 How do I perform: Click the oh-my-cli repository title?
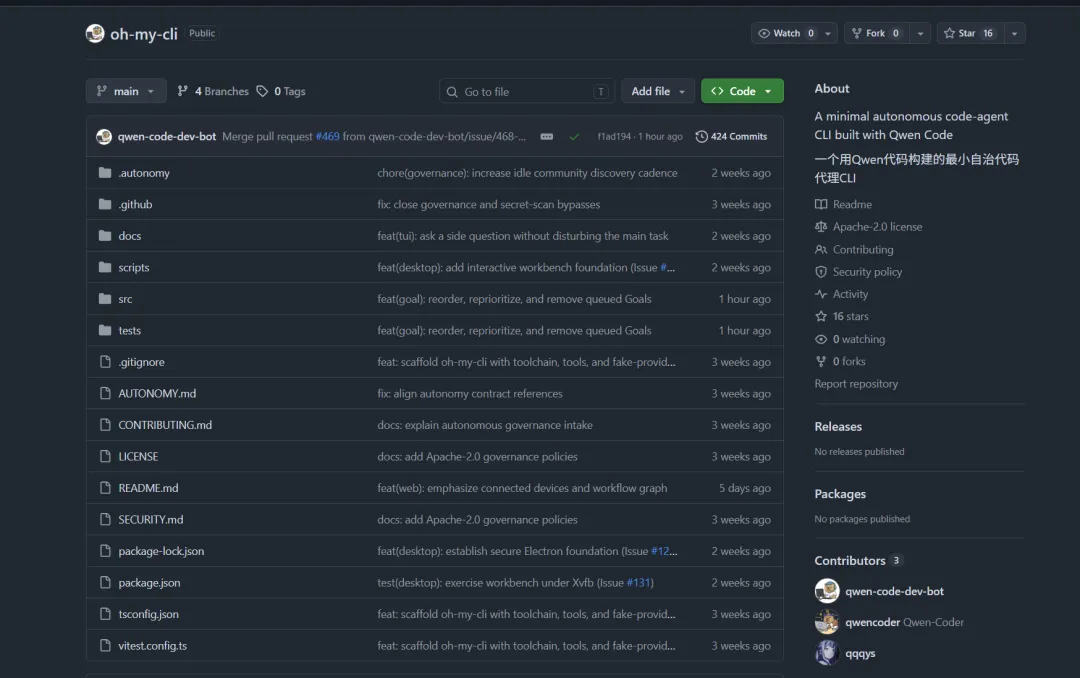[x=144, y=34]
